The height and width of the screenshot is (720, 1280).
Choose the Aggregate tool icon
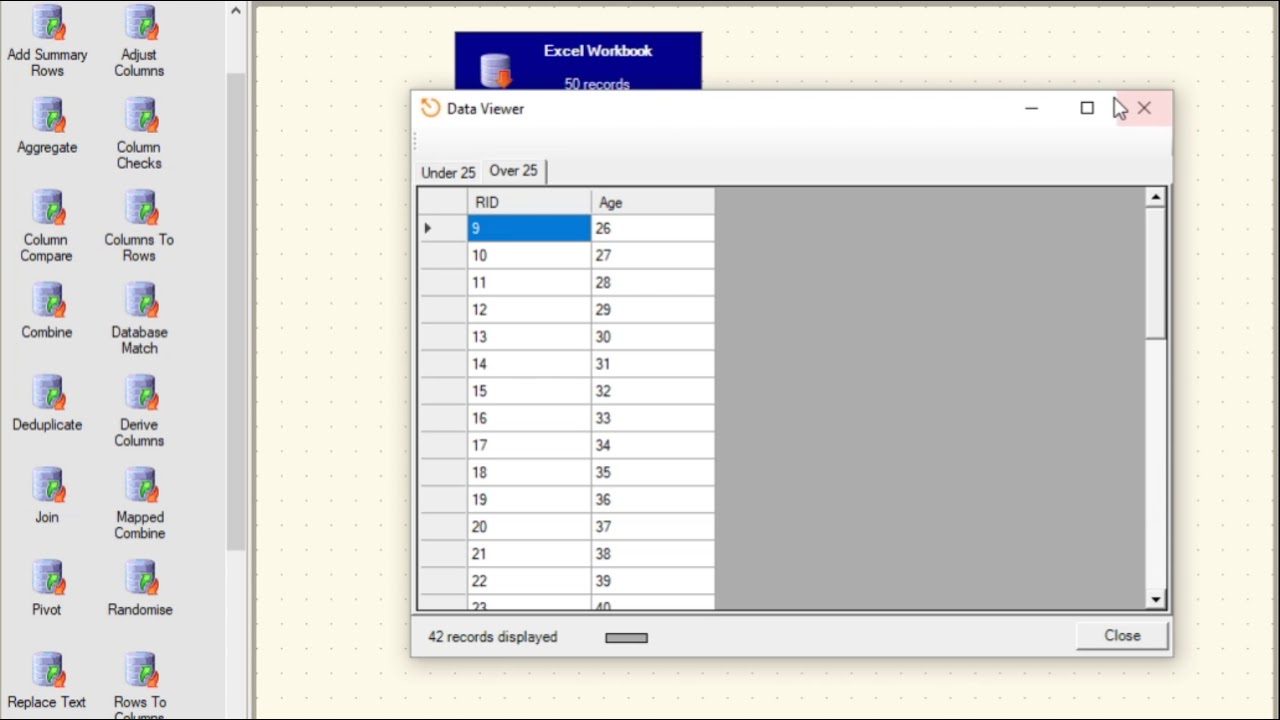(48, 114)
